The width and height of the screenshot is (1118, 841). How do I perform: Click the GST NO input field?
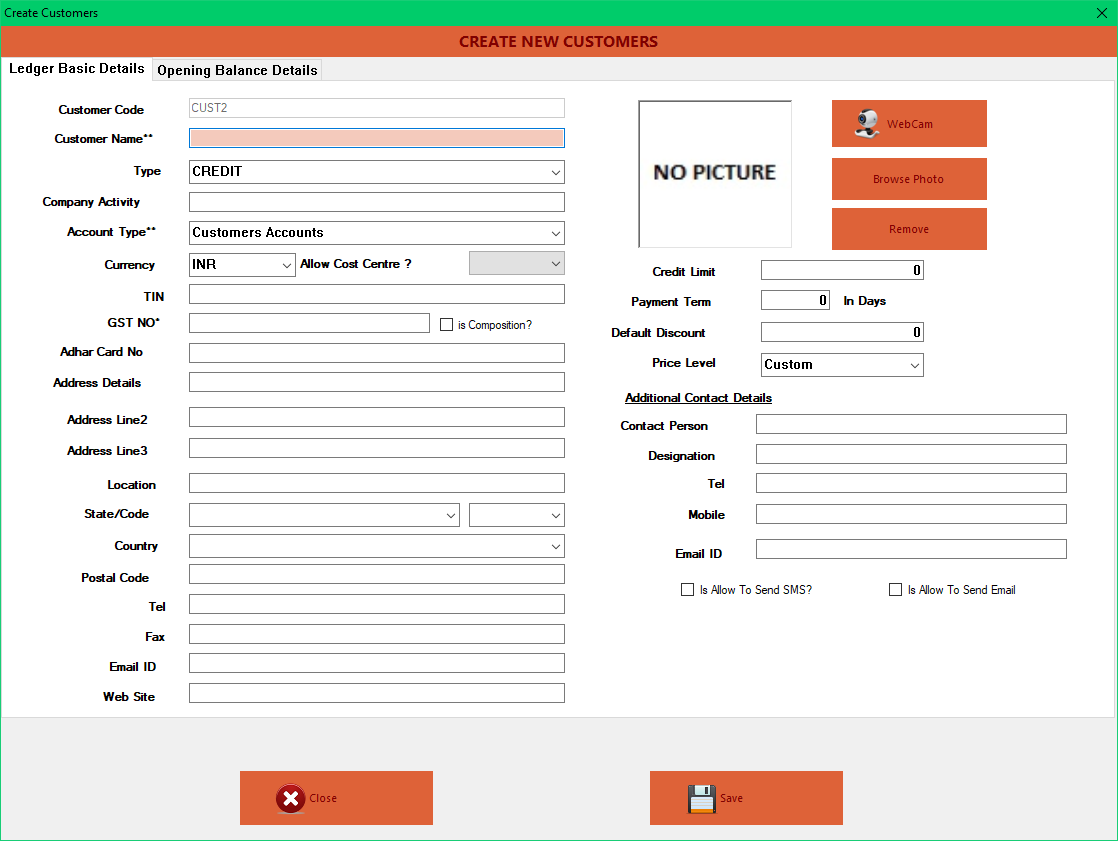coord(308,323)
